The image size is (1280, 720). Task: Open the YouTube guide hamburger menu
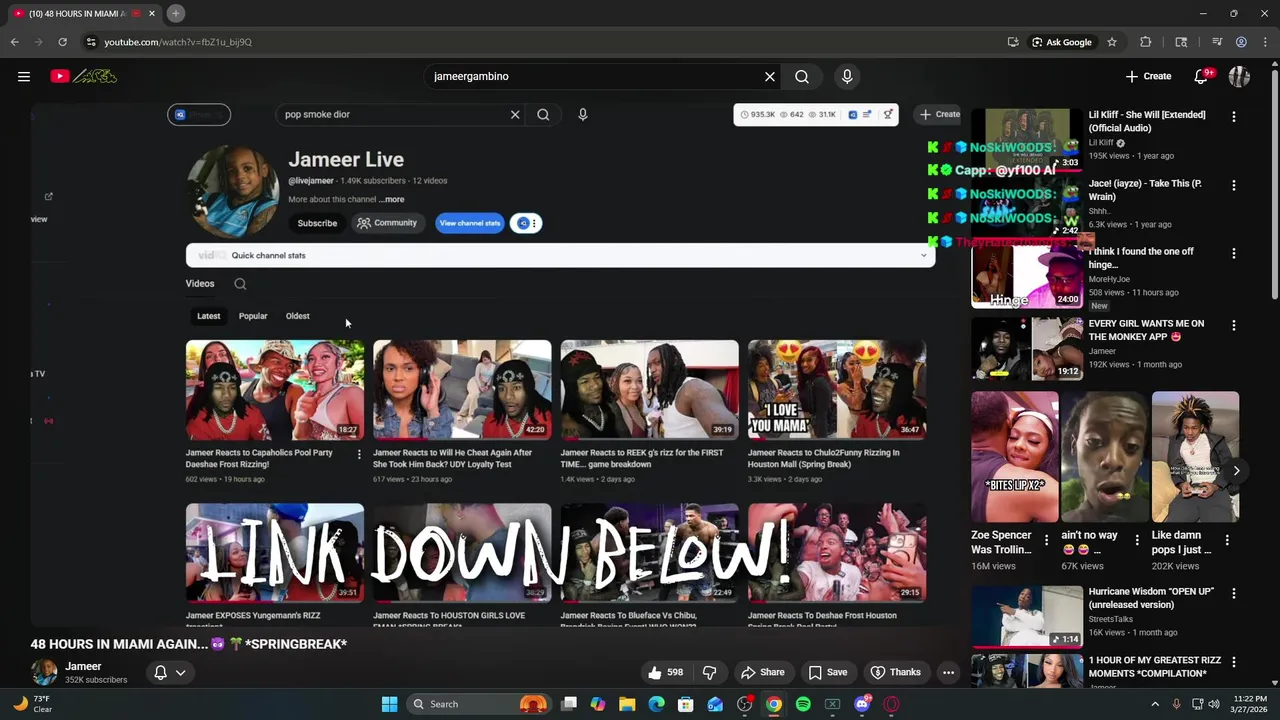pyautogui.click(x=24, y=76)
